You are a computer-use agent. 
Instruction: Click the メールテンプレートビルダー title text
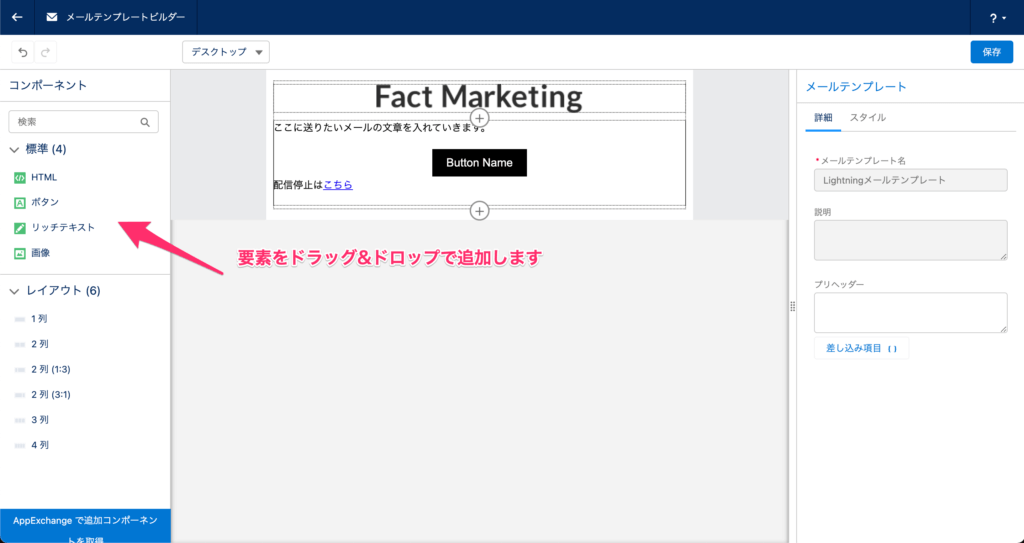click(x=125, y=17)
